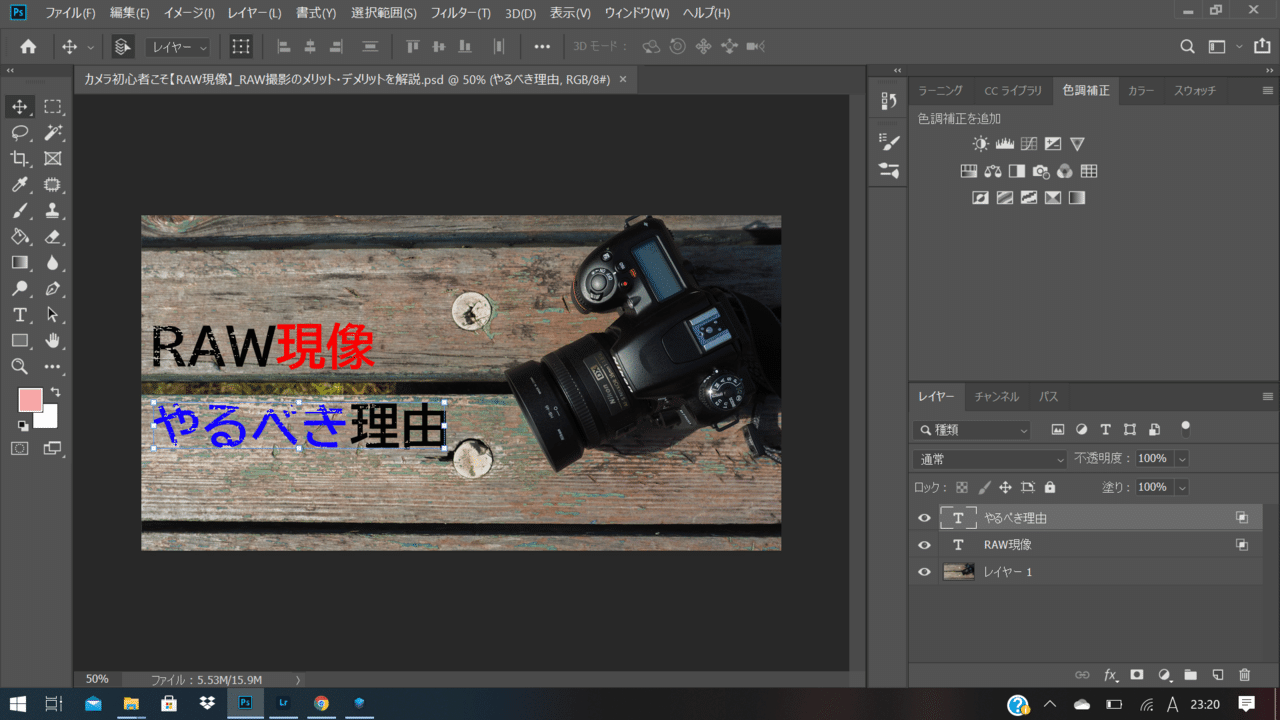This screenshot has width=1280, height=720.
Task: Select the Gradient tool
Action: click(19, 263)
